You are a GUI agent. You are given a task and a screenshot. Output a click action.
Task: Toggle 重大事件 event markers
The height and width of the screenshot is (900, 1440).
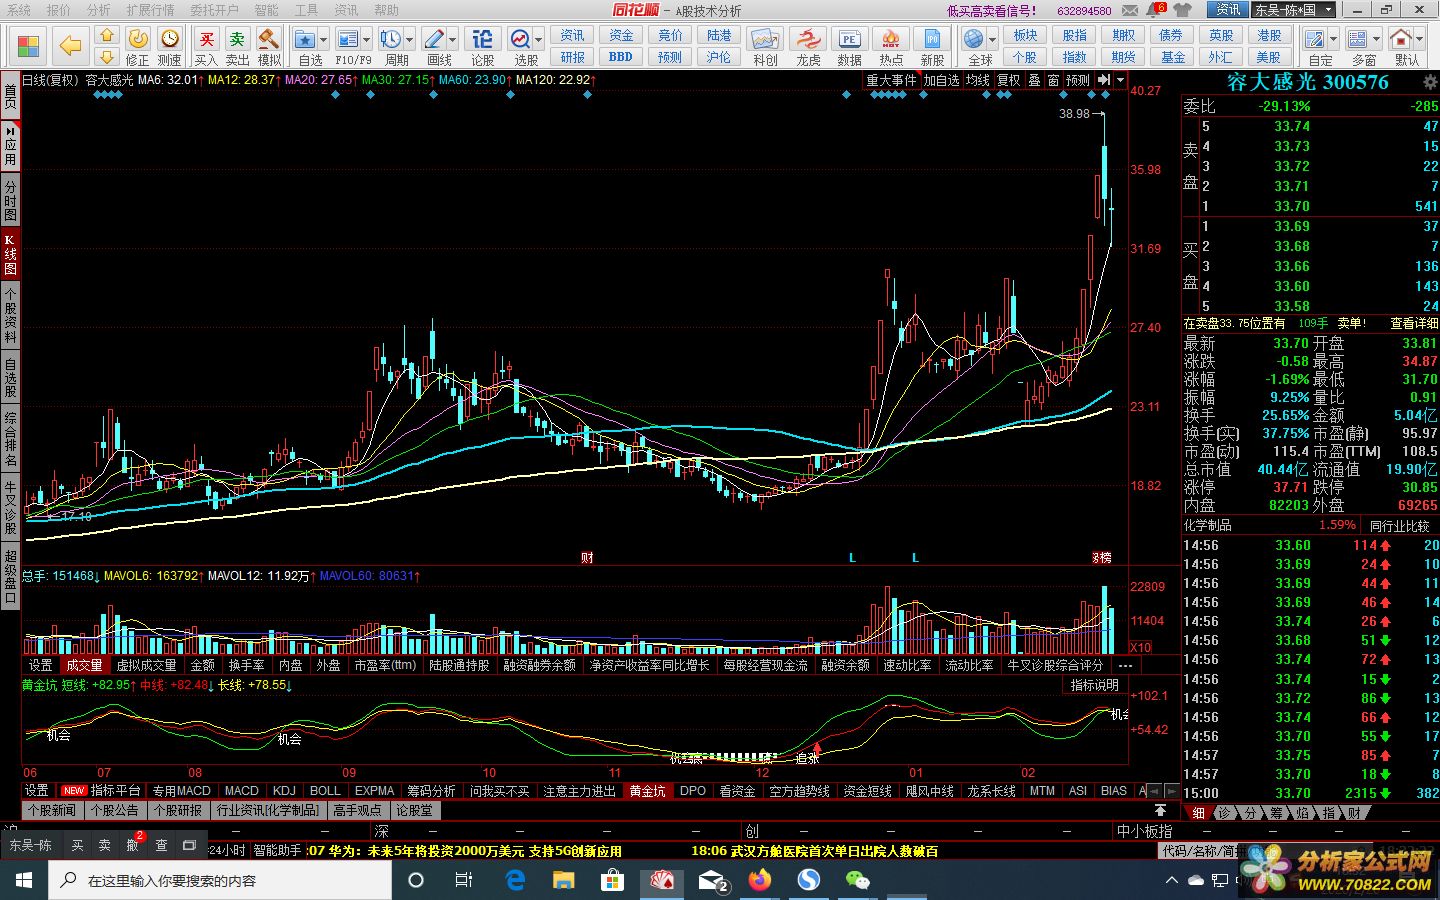[891, 80]
